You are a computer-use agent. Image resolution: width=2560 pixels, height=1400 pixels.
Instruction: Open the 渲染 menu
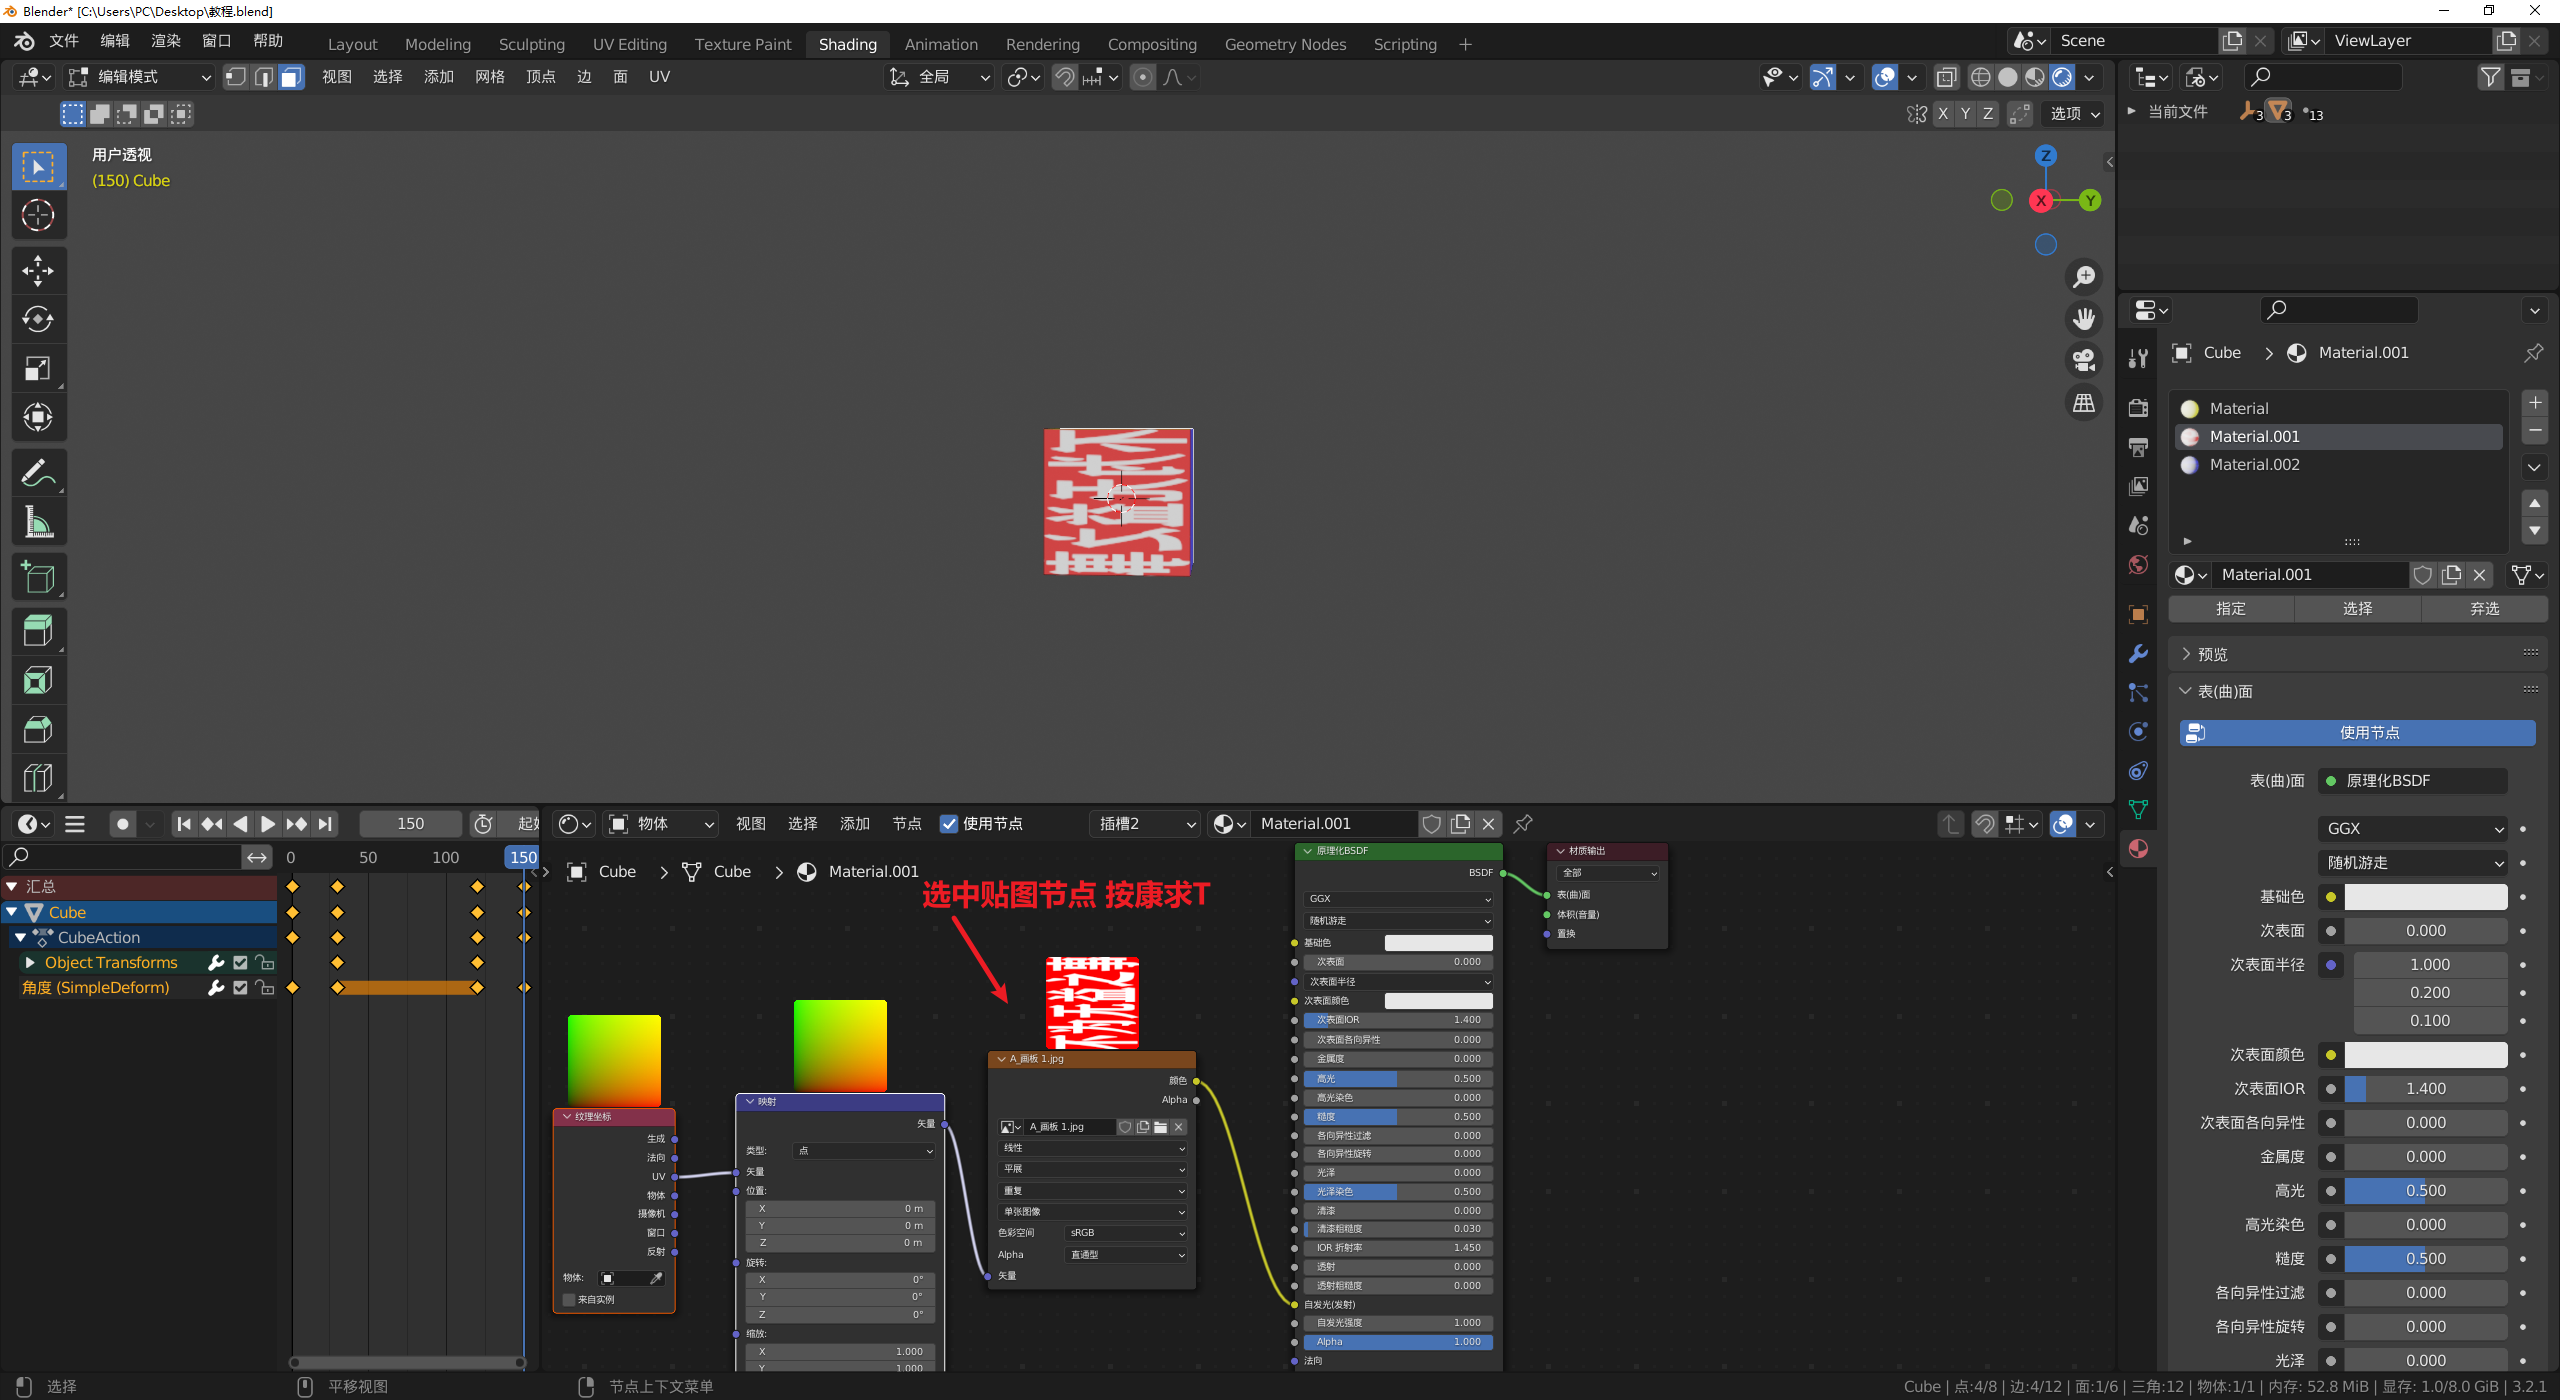click(x=165, y=41)
